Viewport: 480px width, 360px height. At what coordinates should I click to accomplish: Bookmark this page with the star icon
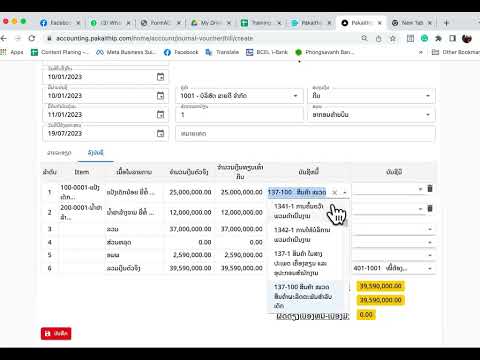coord(393,39)
